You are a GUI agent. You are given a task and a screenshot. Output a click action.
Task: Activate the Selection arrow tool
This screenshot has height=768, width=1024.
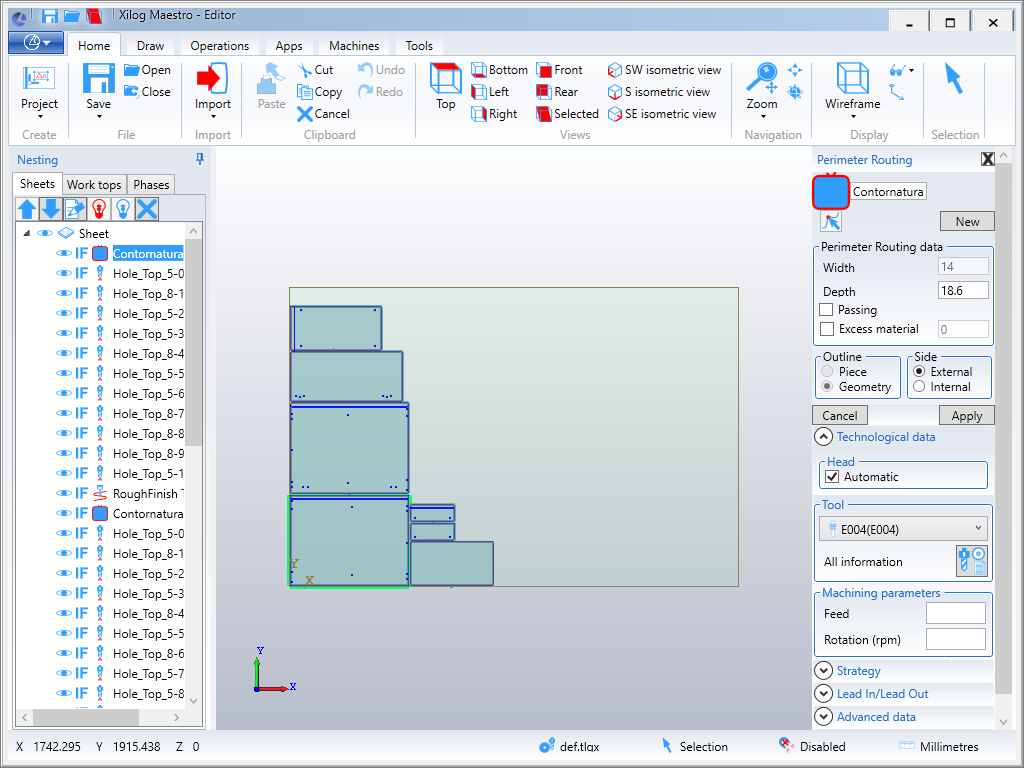pyautogui.click(x=953, y=78)
